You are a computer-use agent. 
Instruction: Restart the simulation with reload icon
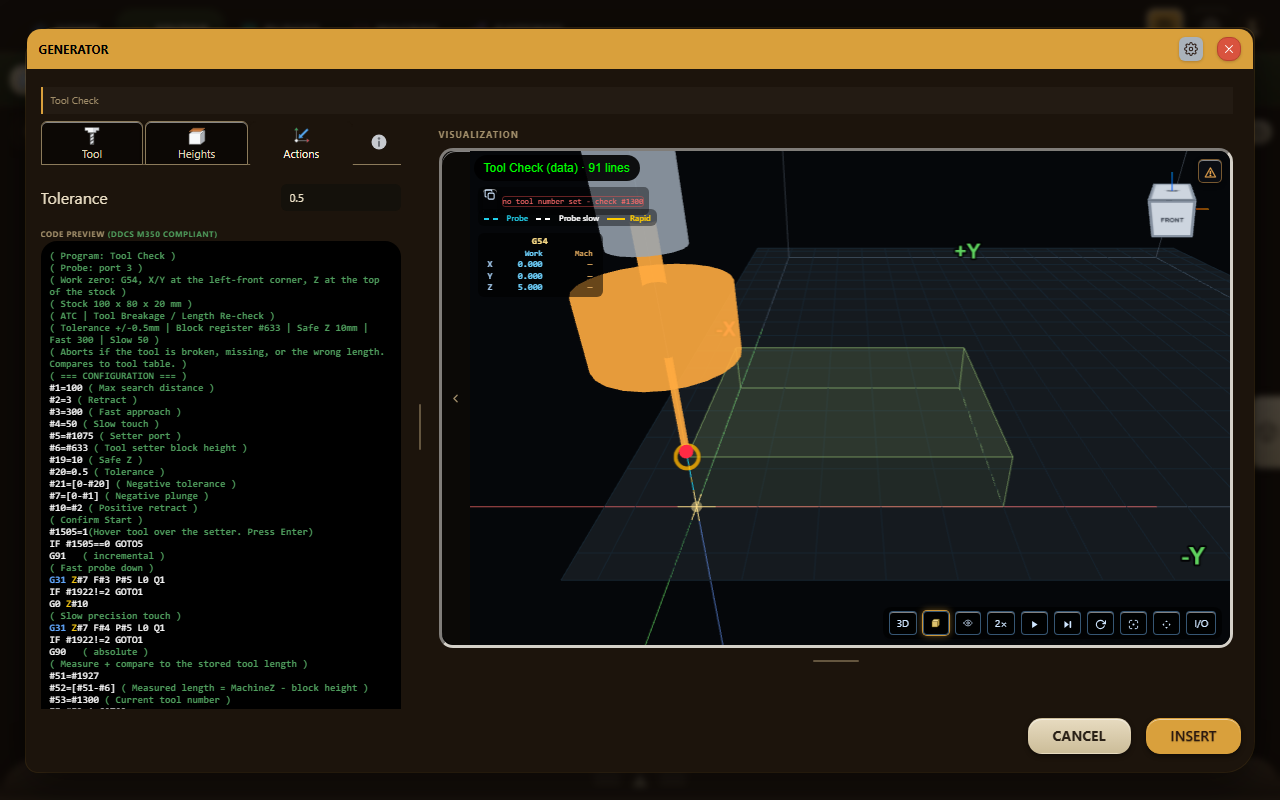point(1100,623)
